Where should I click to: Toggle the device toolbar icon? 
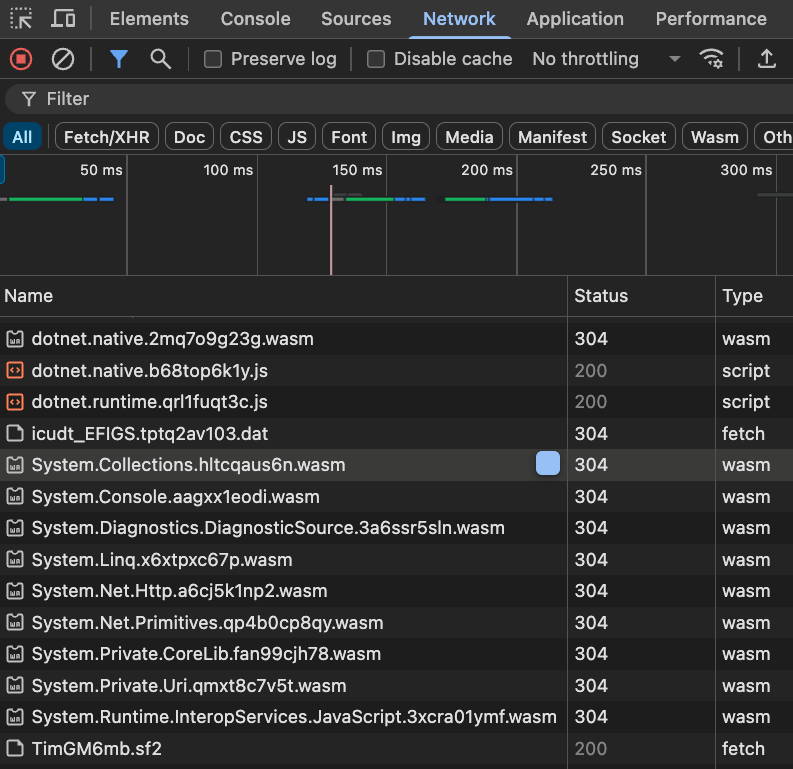pos(63,19)
